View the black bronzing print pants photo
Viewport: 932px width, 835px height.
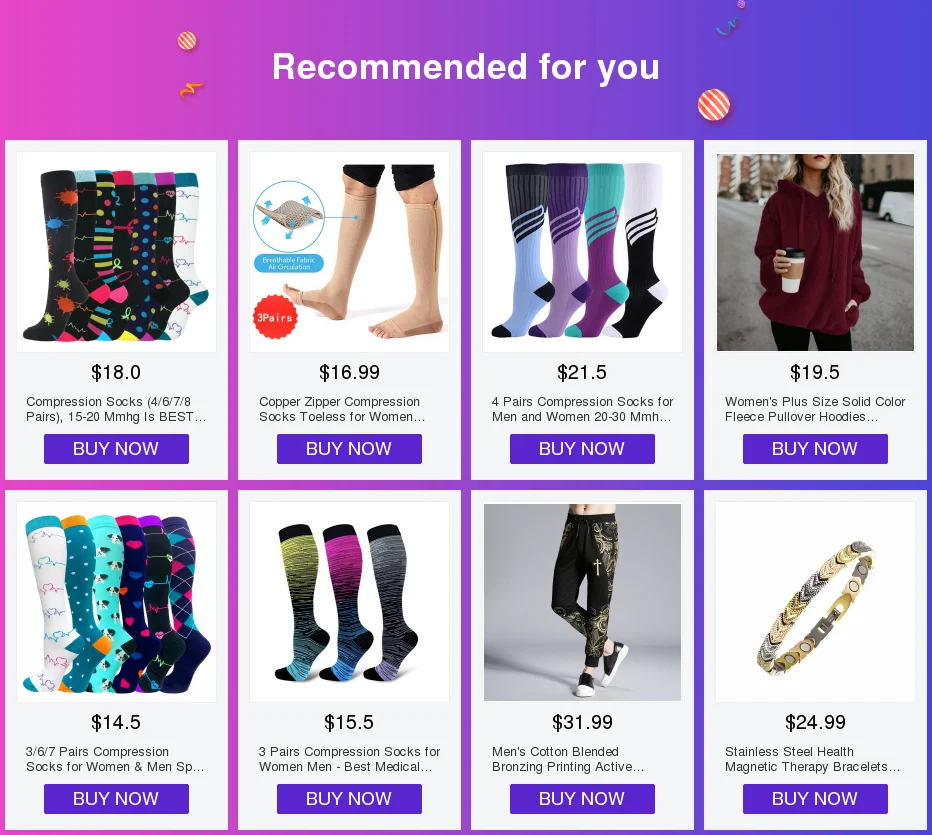coord(582,602)
